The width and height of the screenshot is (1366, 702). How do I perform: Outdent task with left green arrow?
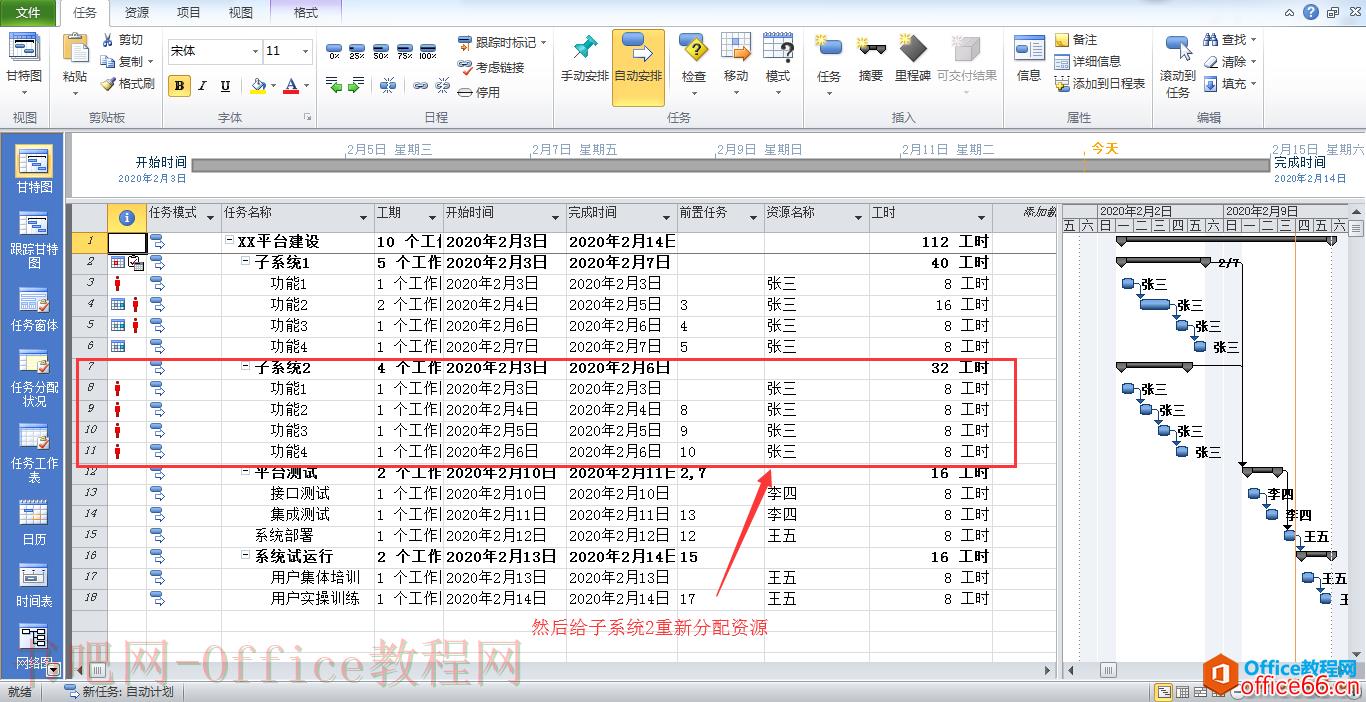(334, 86)
